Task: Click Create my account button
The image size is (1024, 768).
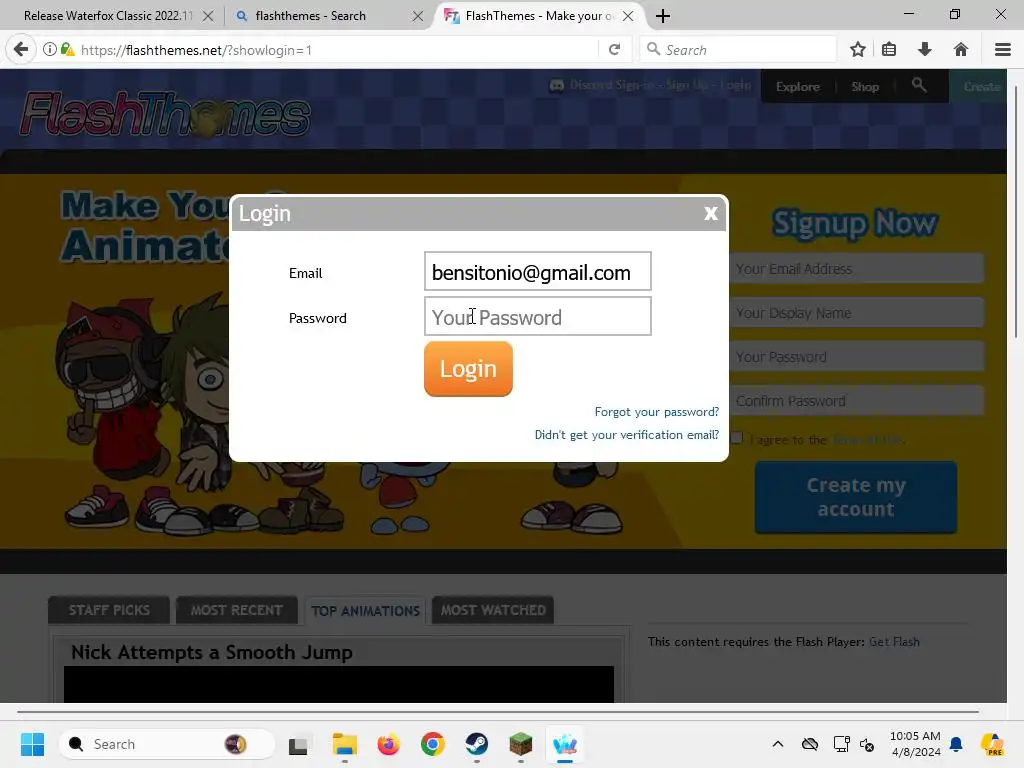Action: coord(856,497)
